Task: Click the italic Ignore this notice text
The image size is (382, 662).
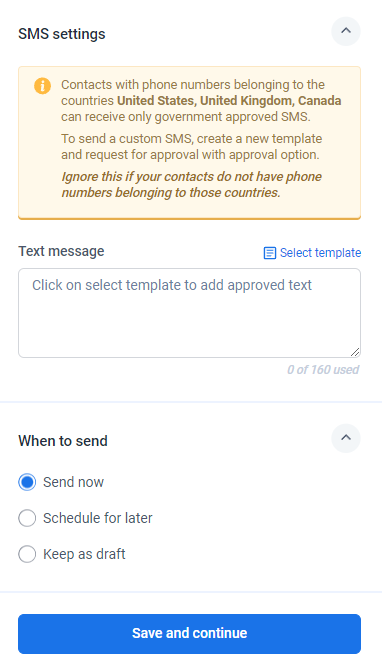Action: tap(192, 184)
